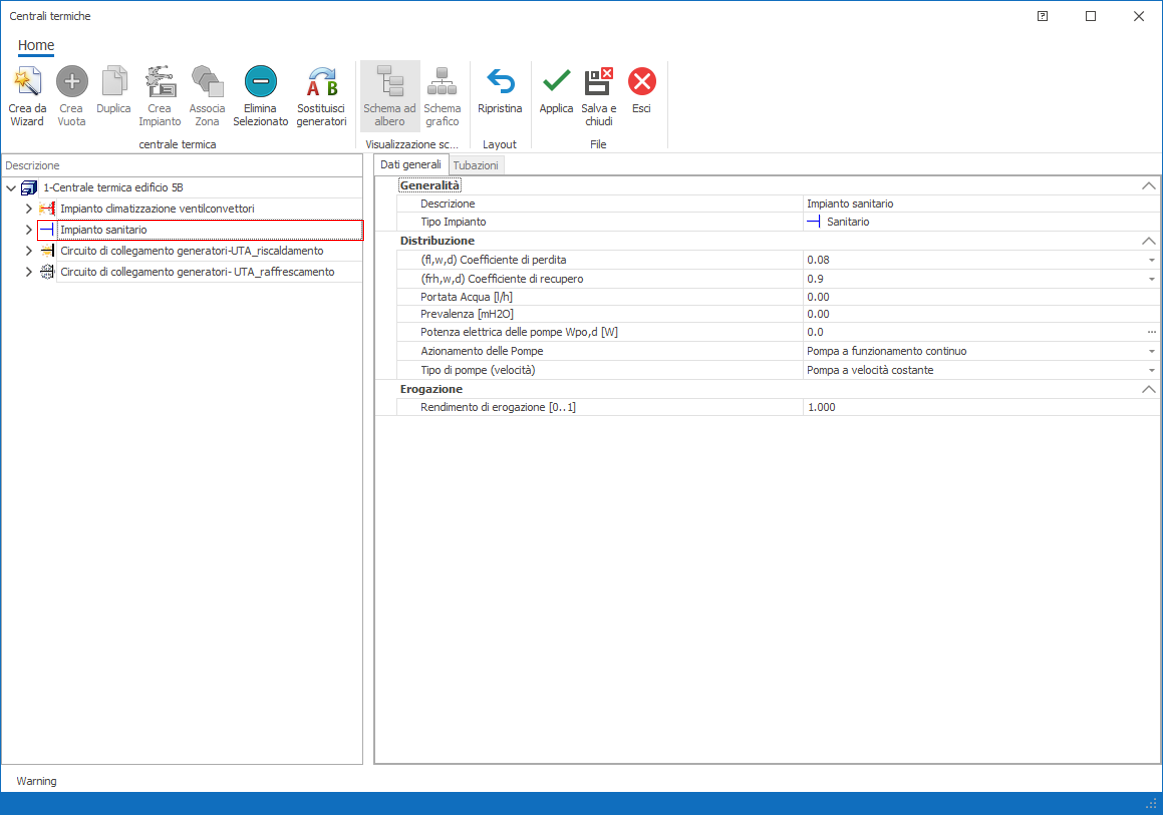1163x815 pixels.
Task: Switch to Schema grafico view
Action: click(442, 82)
